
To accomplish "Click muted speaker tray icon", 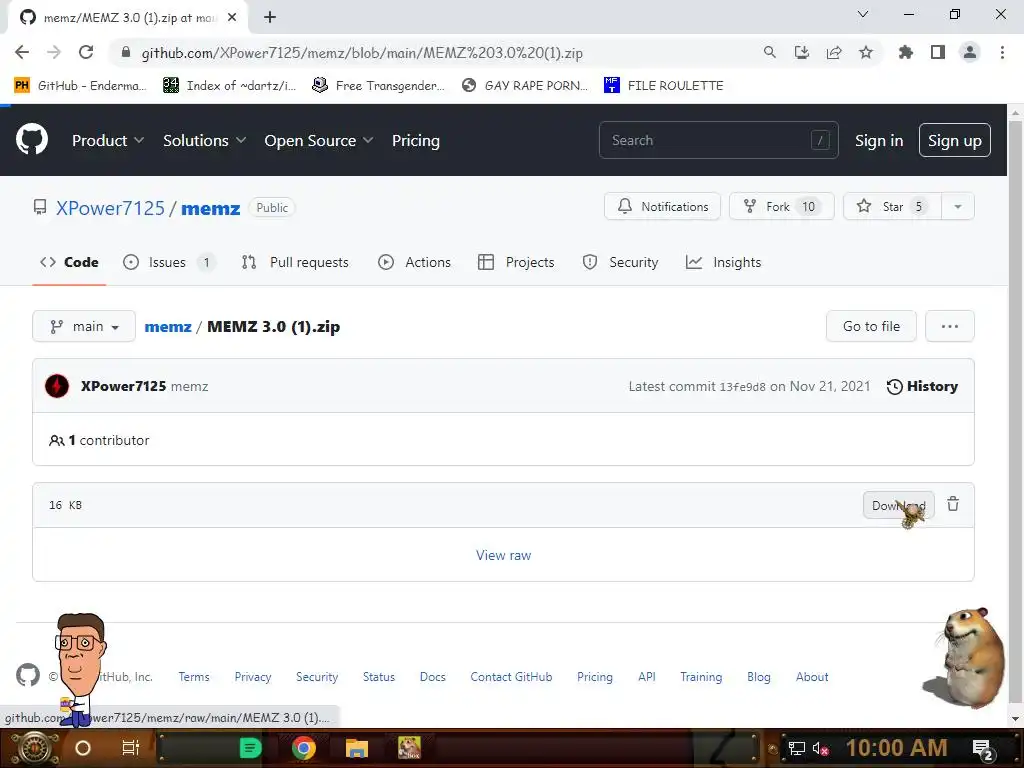I will (820, 748).
